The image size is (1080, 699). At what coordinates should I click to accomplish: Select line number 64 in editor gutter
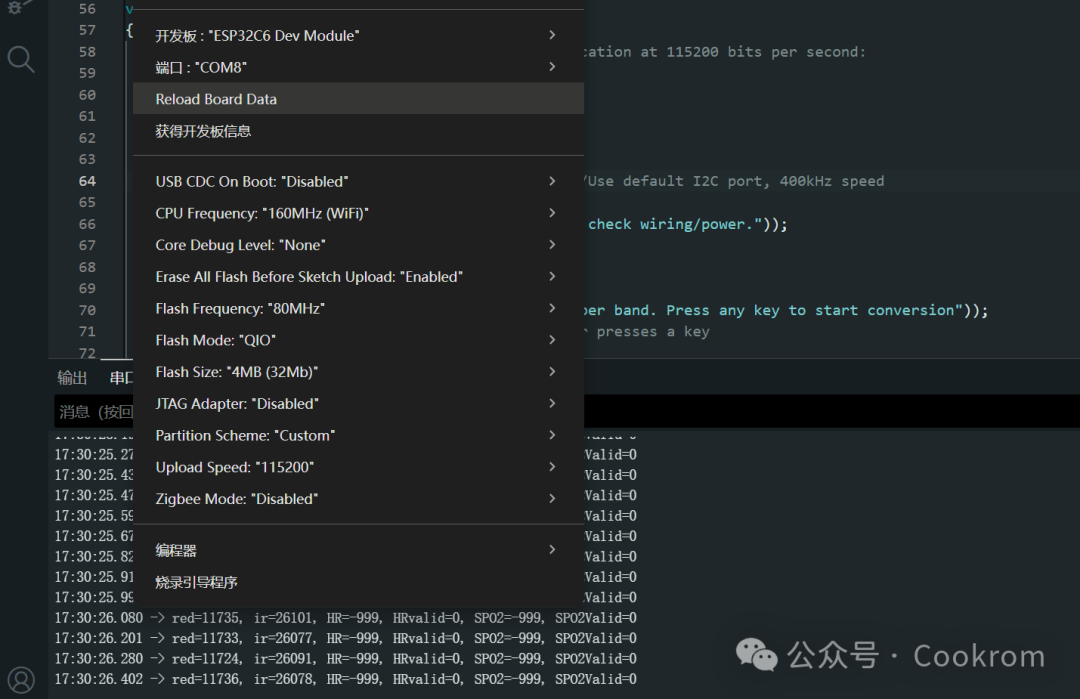pyautogui.click(x=87, y=181)
